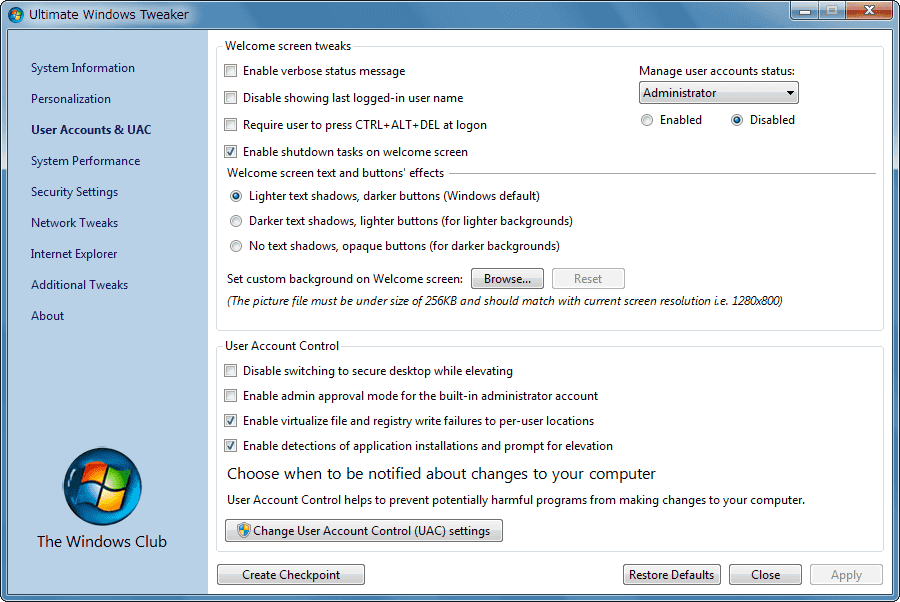This screenshot has height=602, width=900.
Task: Click Browse... for custom welcome background
Action: 507,279
